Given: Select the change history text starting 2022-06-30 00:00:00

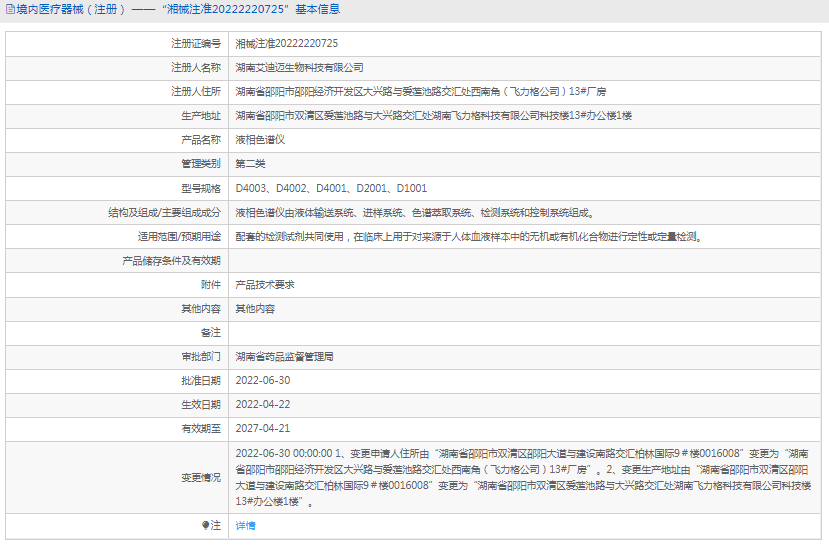Looking at the screenshot, I should [x=523, y=477].
